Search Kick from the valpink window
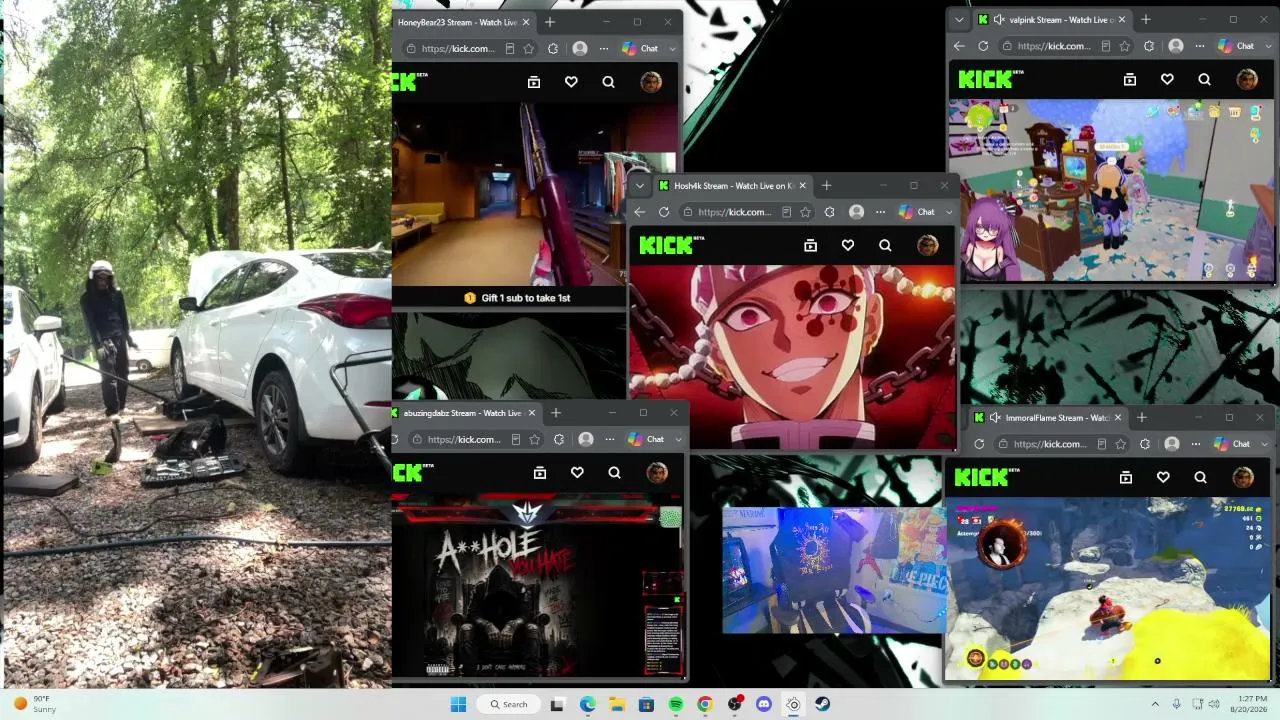The image size is (1280, 720). (1204, 79)
